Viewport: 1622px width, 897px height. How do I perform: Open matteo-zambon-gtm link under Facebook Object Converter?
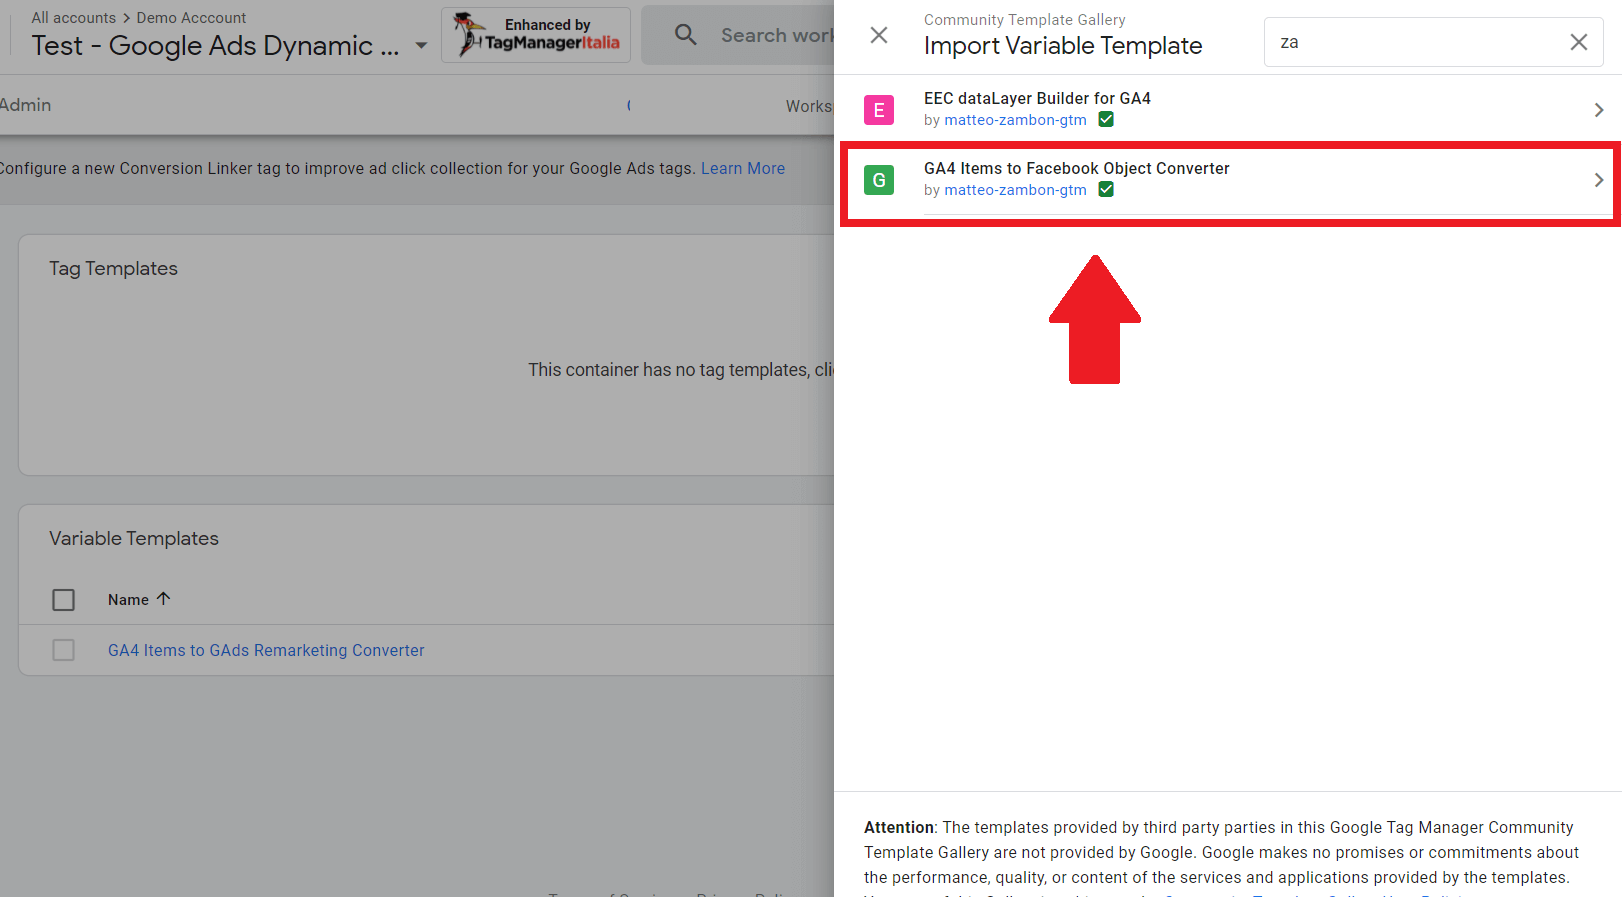point(1015,190)
